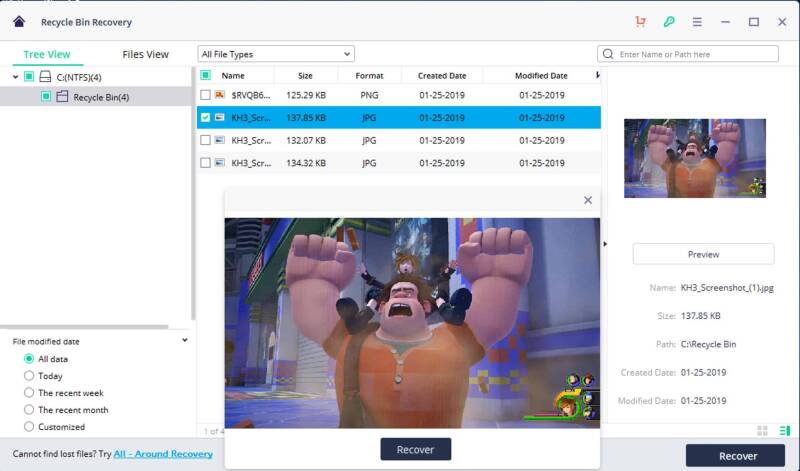
Task: Toggle the select-all header checkbox
Action: [x=205, y=76]
